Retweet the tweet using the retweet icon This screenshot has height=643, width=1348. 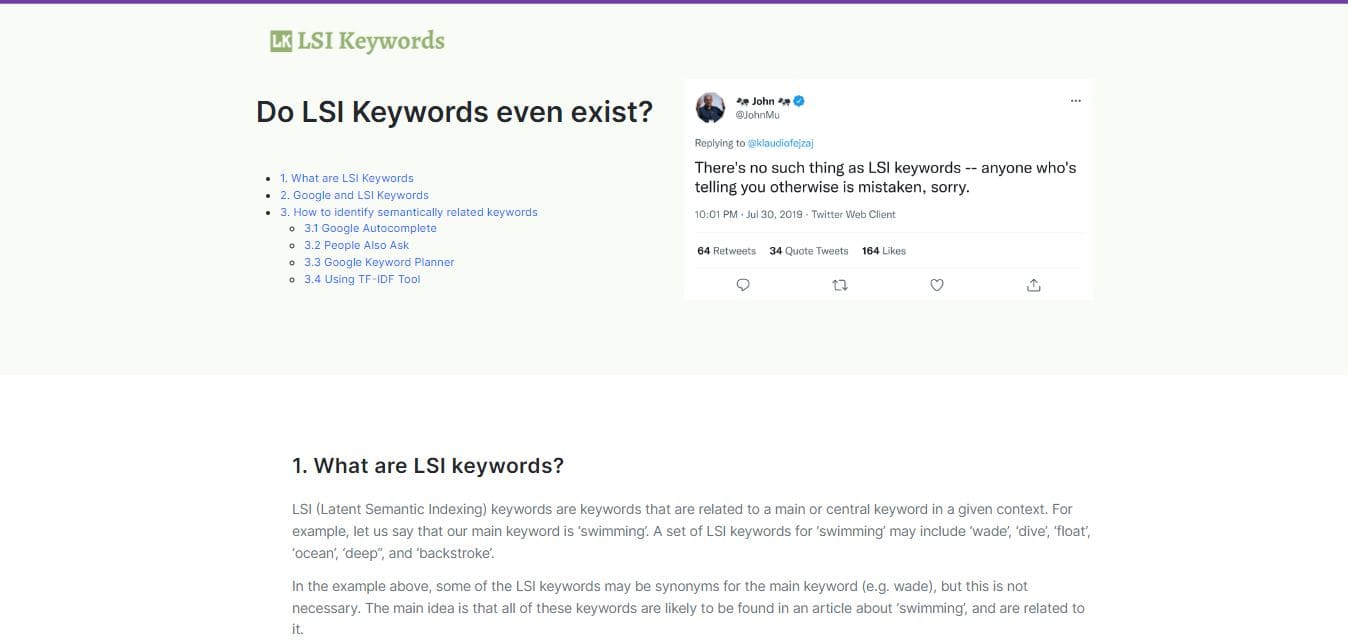[x=839, y=285]
